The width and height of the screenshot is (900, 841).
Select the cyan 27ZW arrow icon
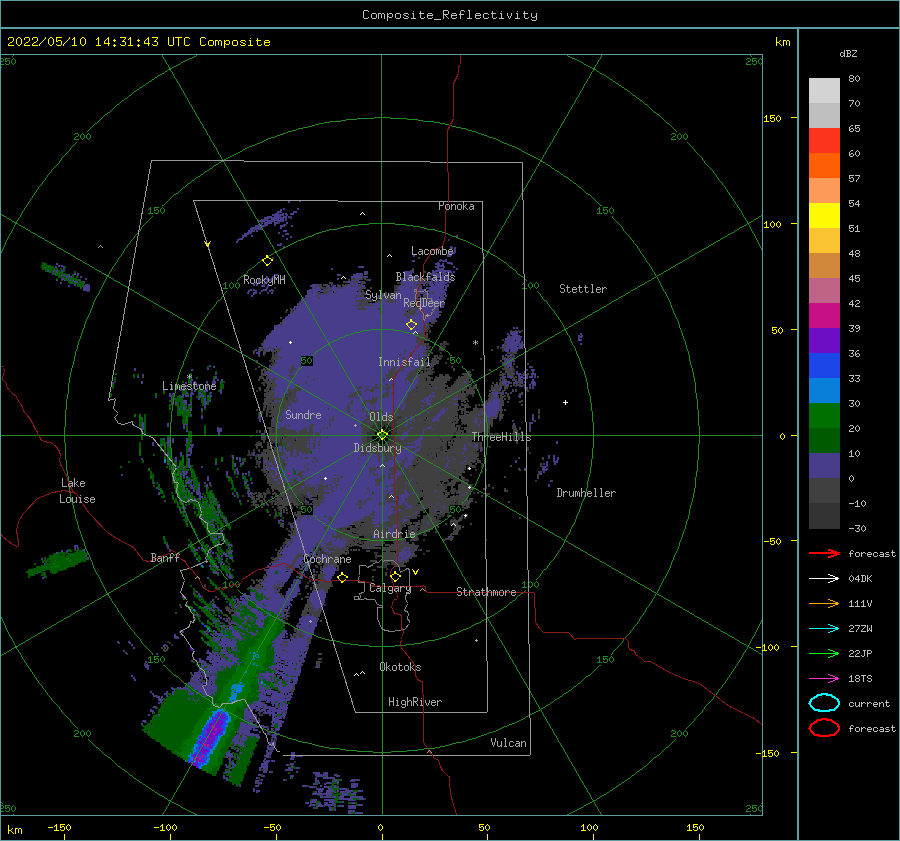(824, 628)
